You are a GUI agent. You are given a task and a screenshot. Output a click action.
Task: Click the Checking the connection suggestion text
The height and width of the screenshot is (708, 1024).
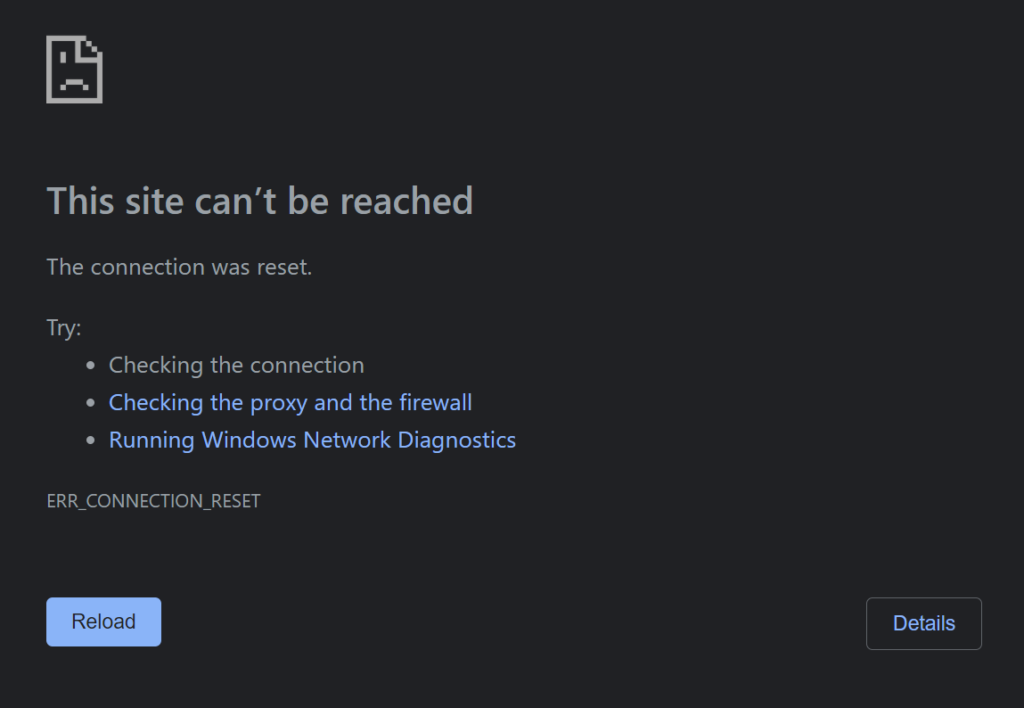point(236,366)
